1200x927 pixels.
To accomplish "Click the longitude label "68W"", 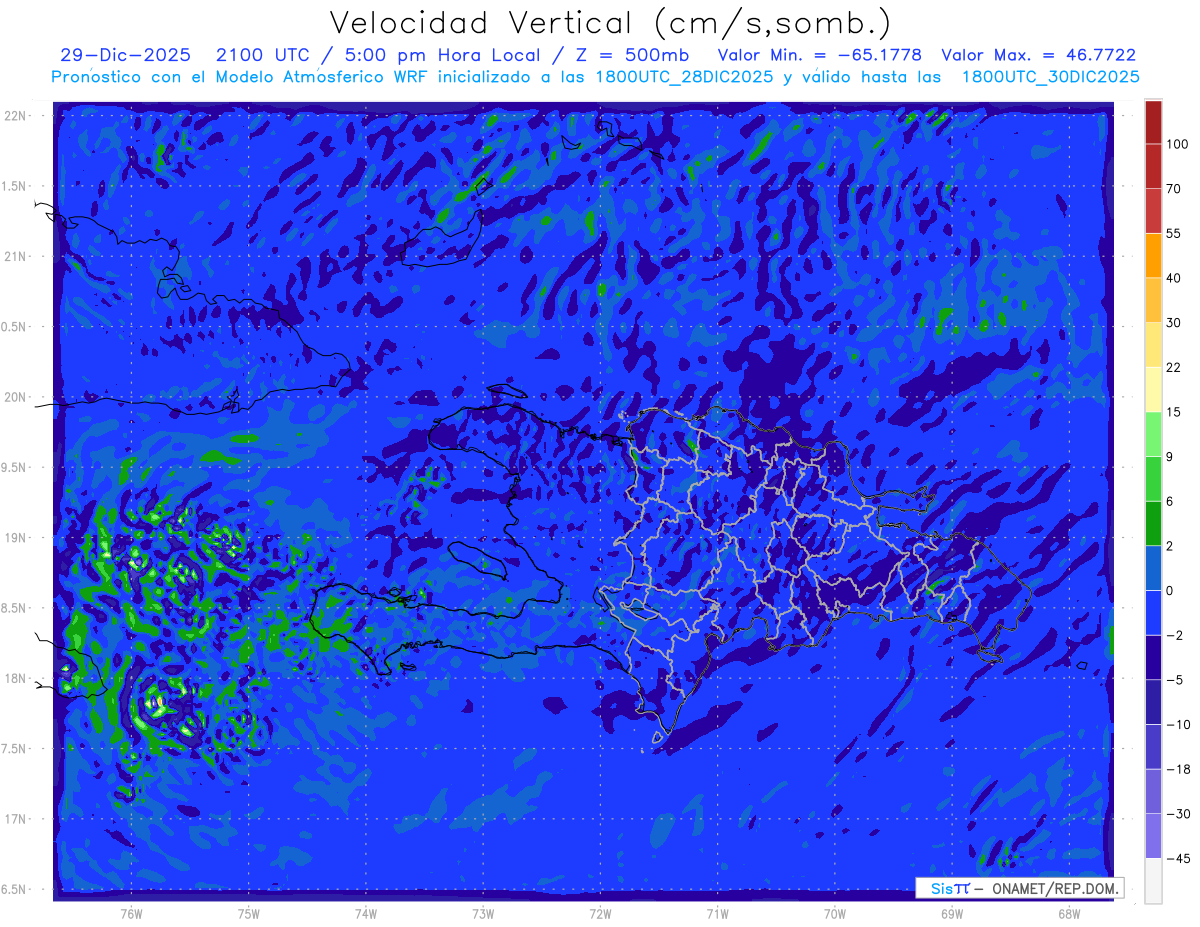I will tap(1069, 914).
